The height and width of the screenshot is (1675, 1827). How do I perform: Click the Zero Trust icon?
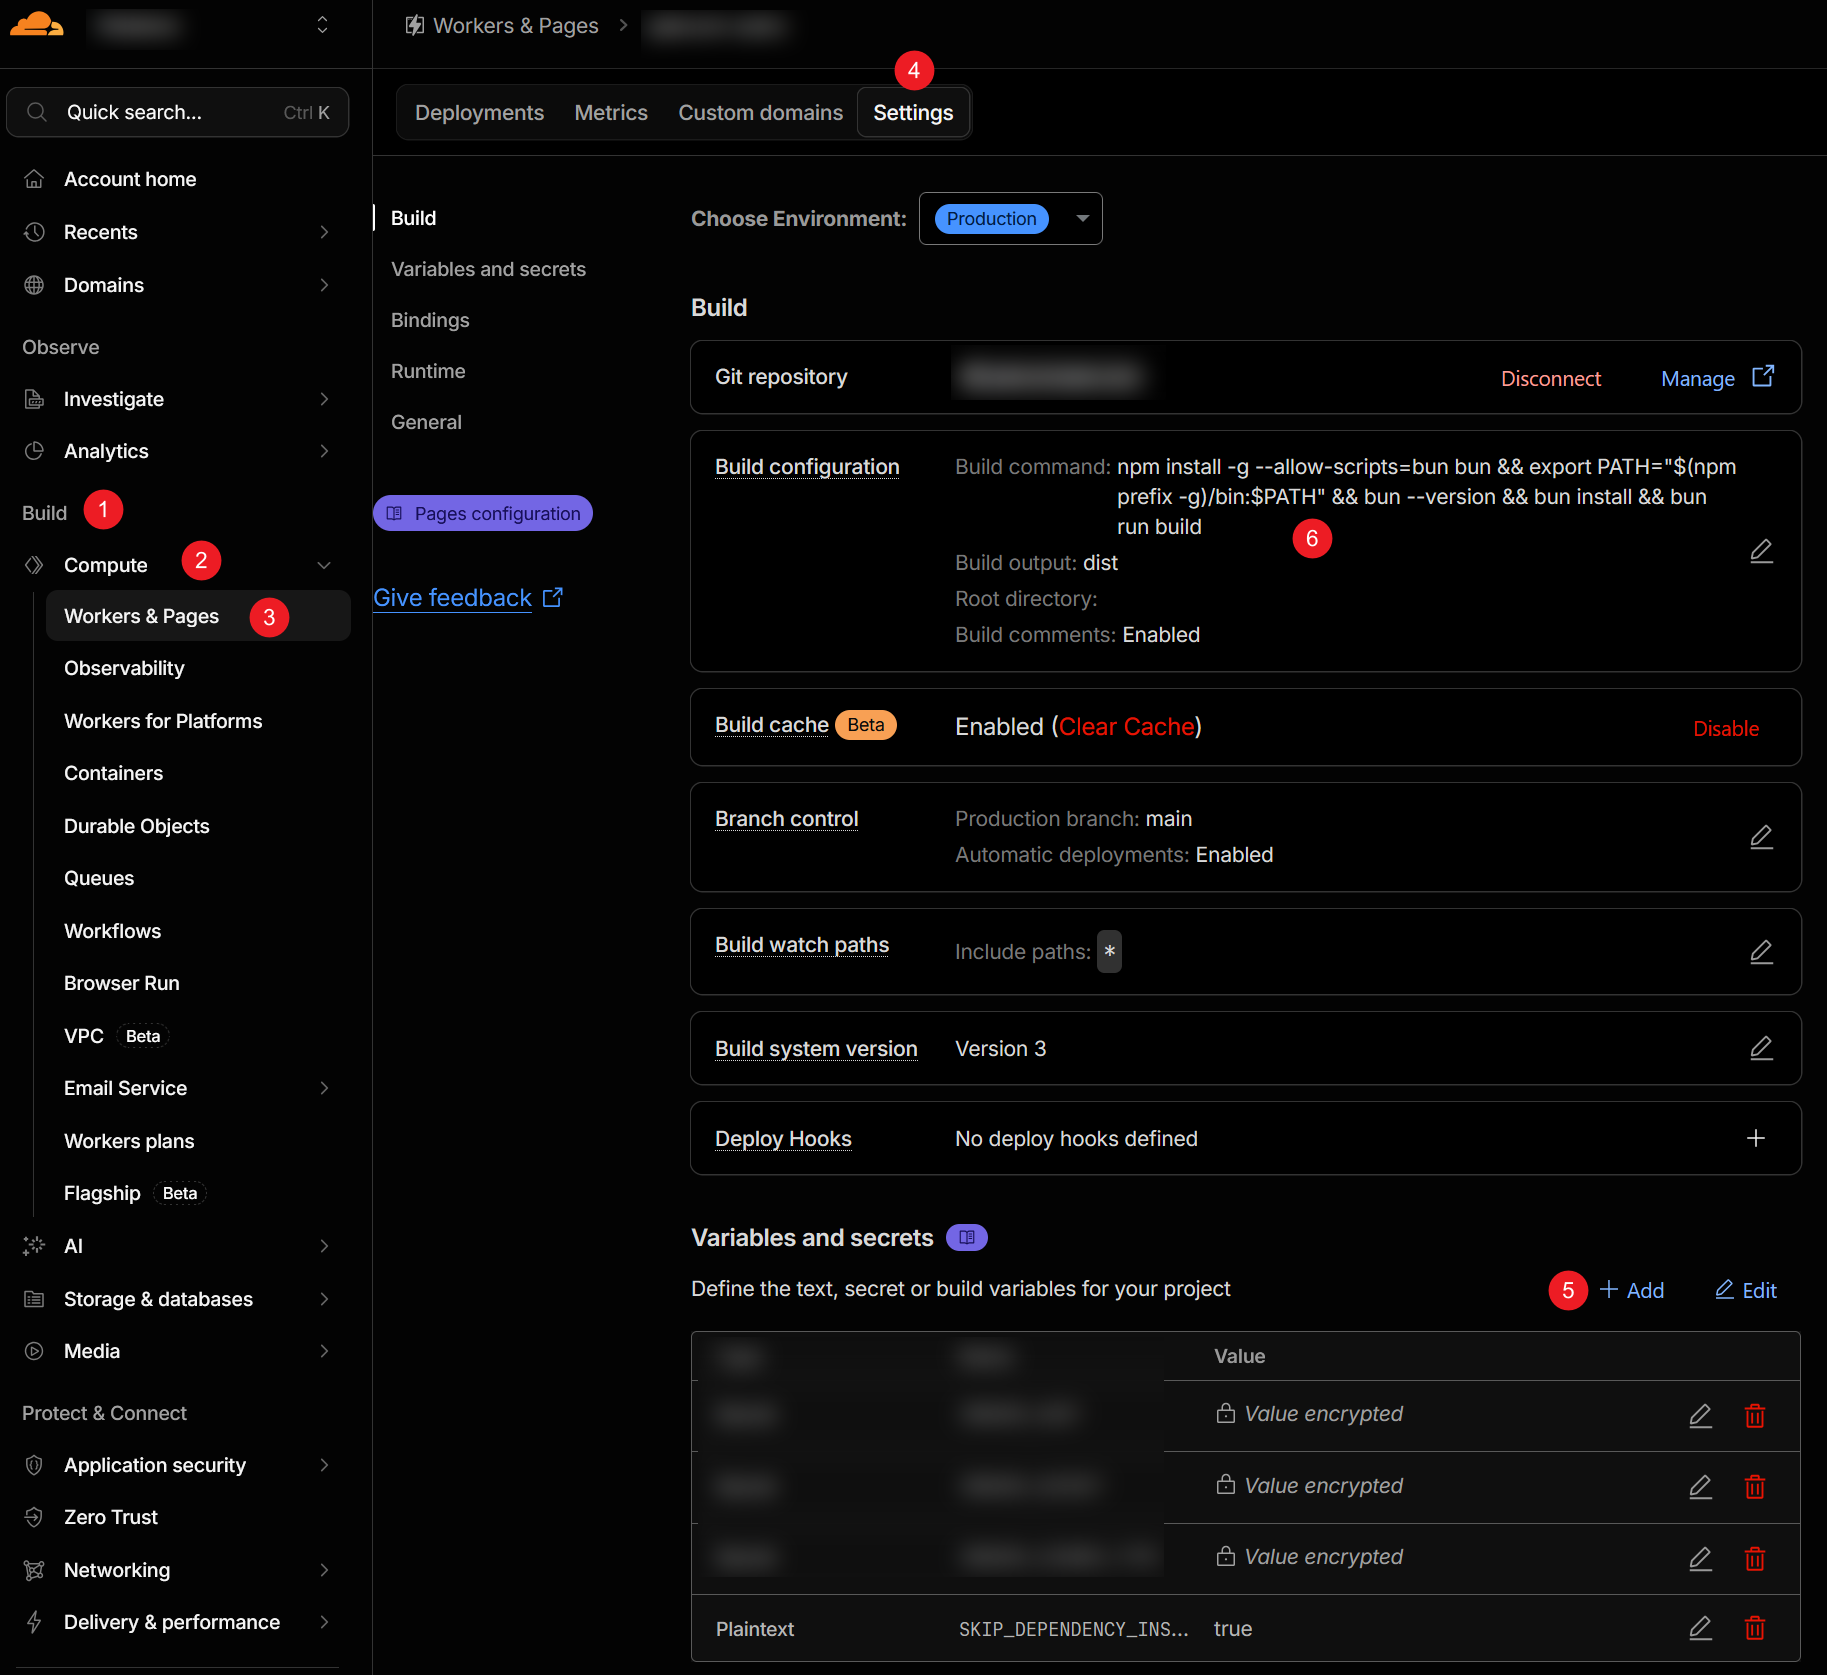[x=34, y=1517]
